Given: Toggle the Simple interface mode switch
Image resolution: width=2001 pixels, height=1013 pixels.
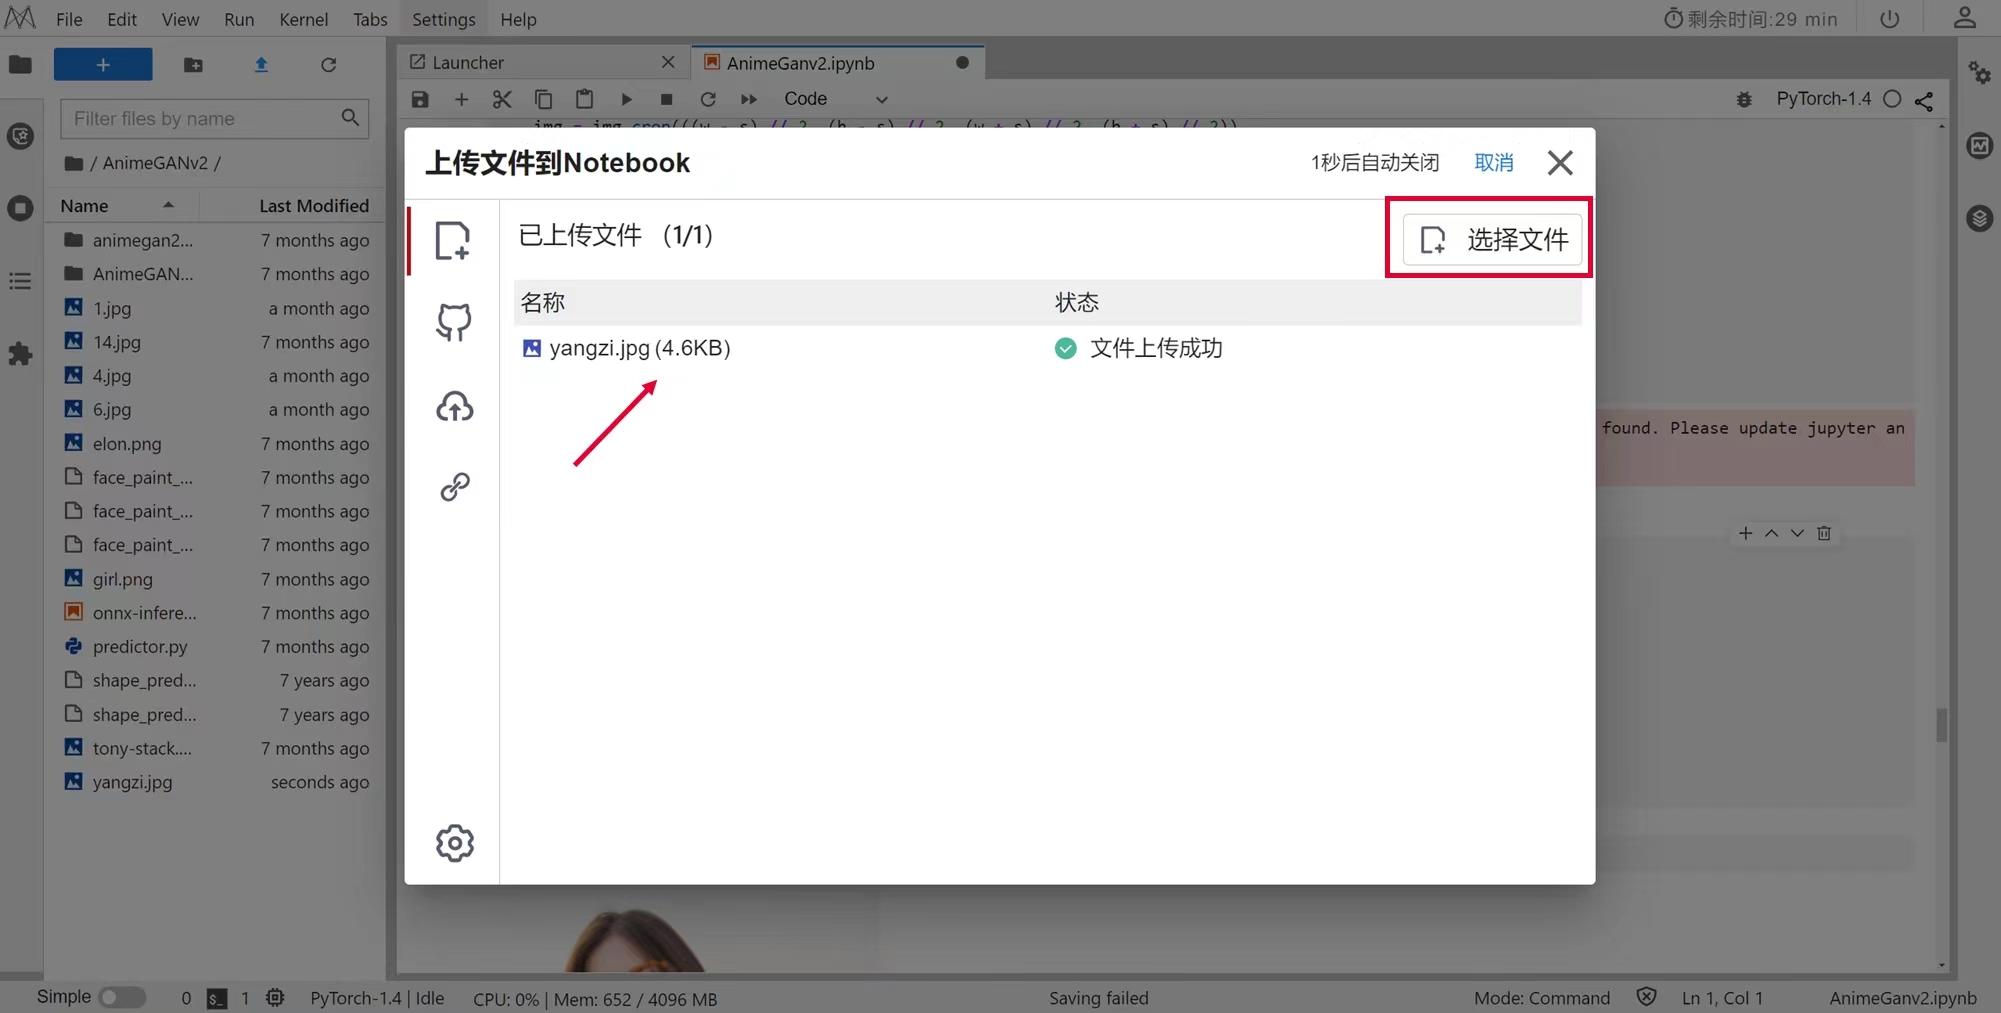Looking at the screenshot, I should 122,997.
